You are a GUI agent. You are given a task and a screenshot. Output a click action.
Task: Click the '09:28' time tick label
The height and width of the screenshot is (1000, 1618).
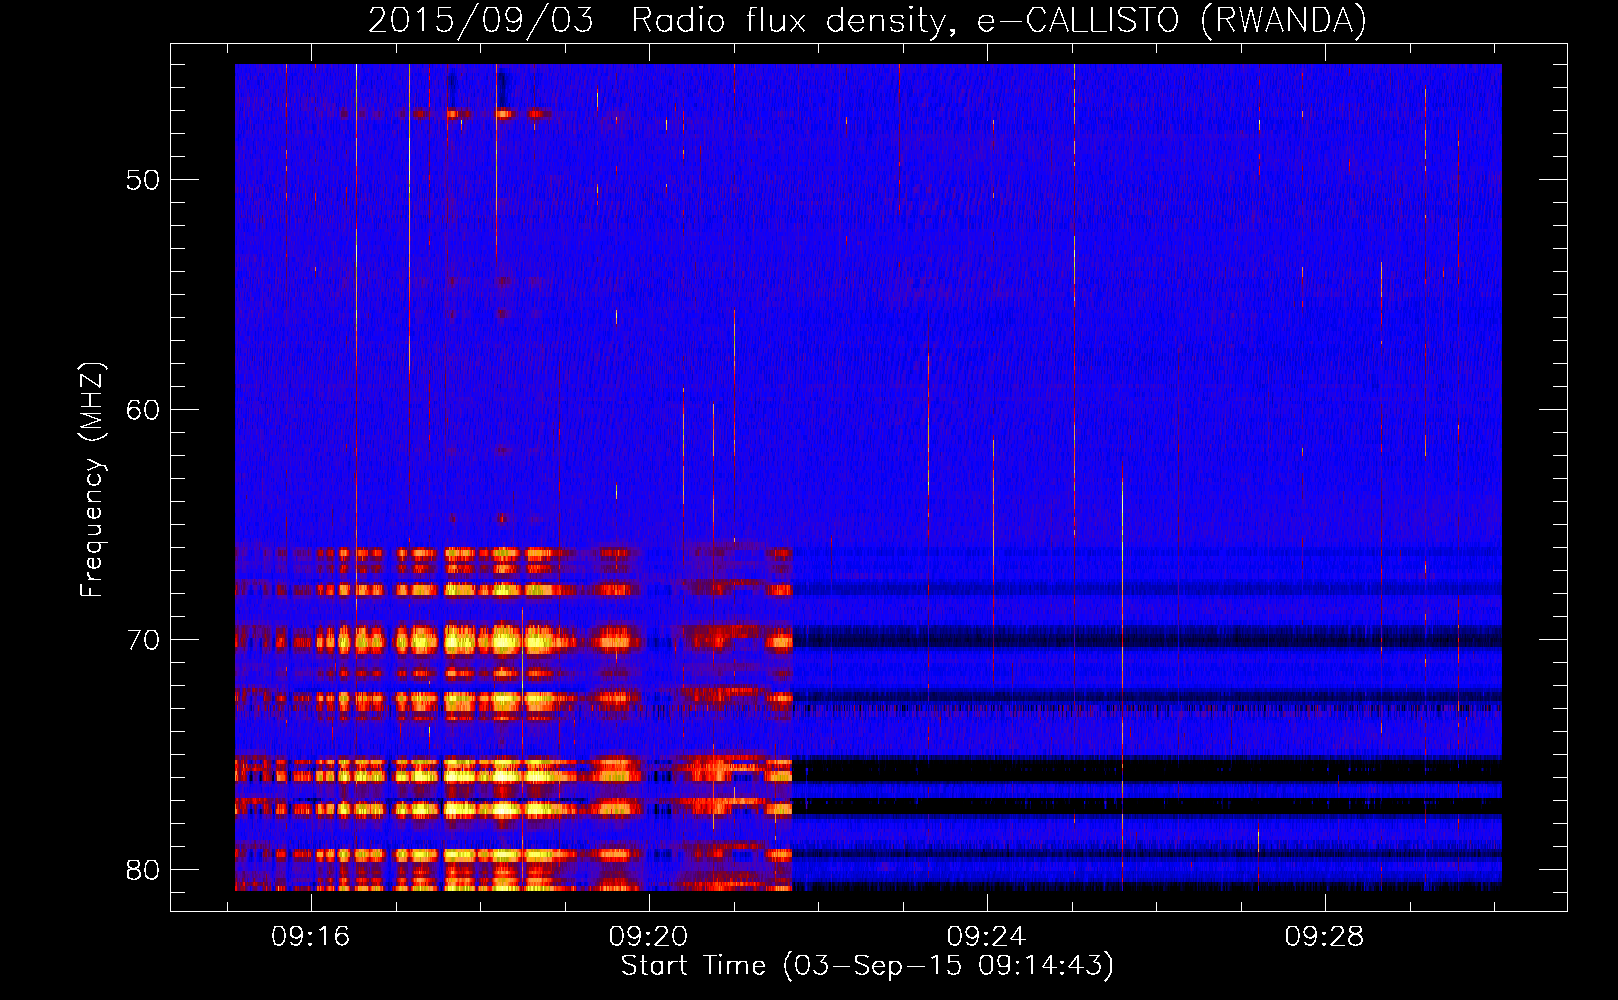coord(1325,936)
